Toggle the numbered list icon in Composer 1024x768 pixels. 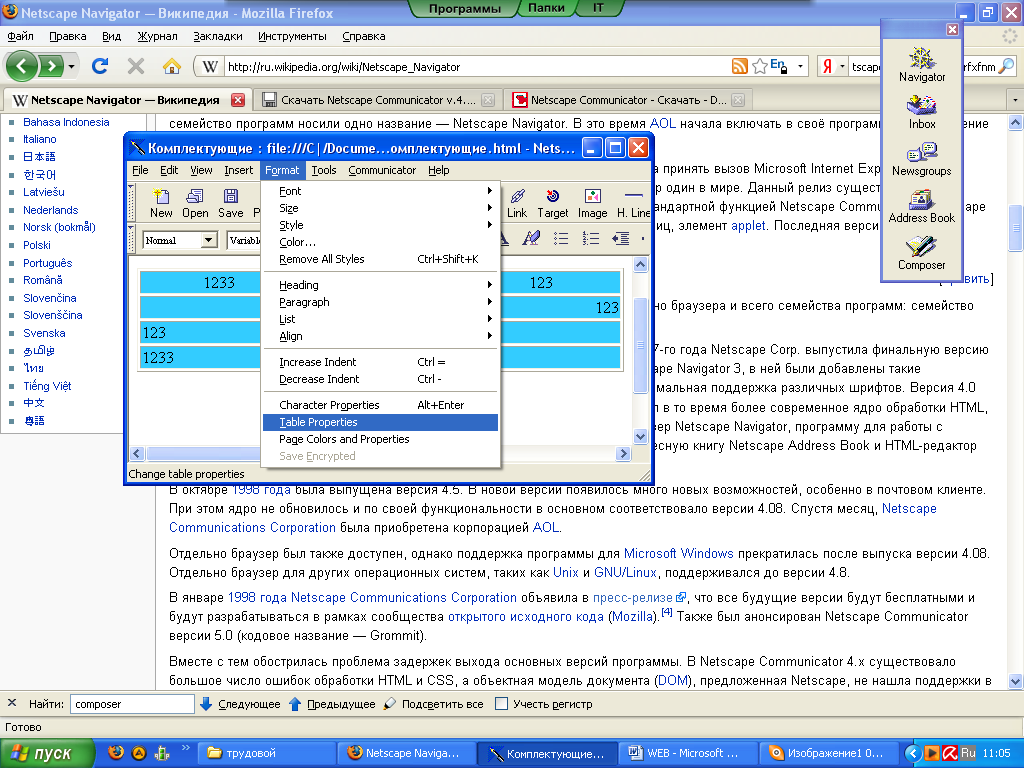coord(591,239)
